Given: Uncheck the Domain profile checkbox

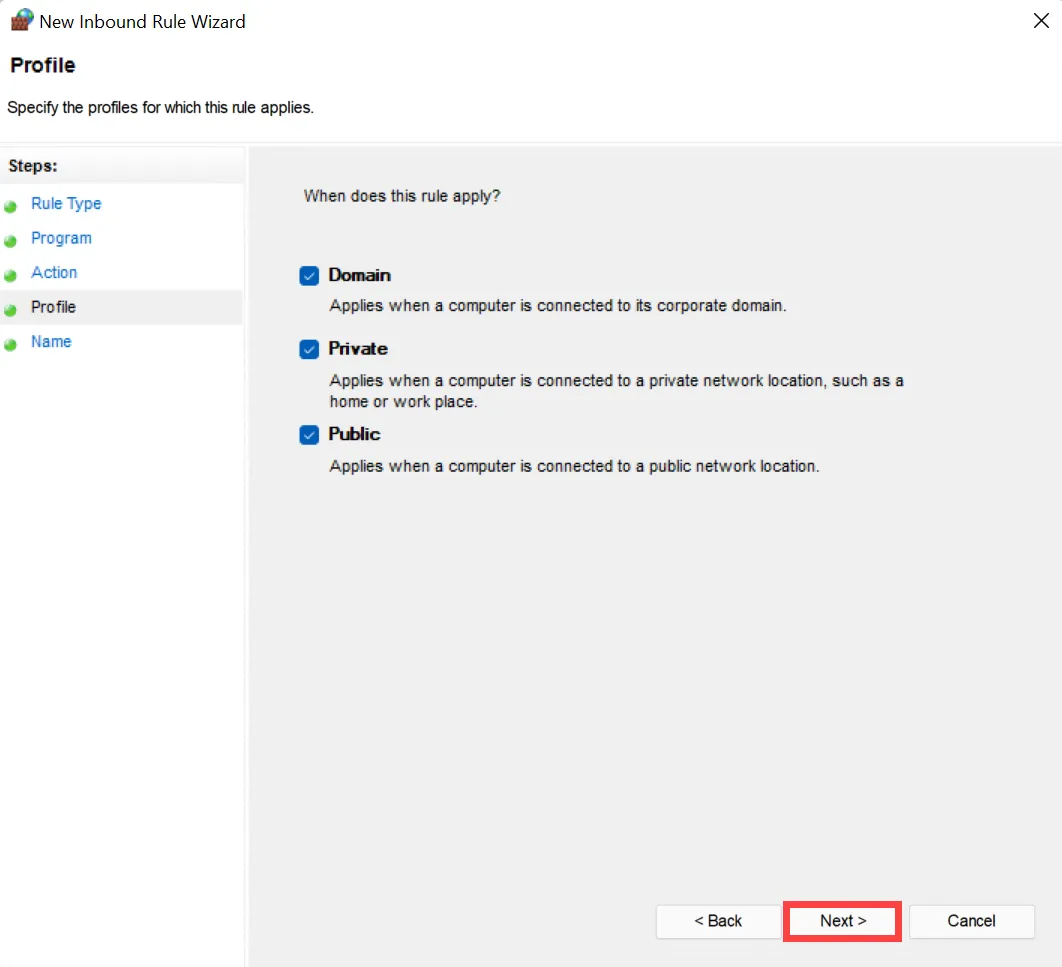Looking at the screenshot, I should point(309,276).
